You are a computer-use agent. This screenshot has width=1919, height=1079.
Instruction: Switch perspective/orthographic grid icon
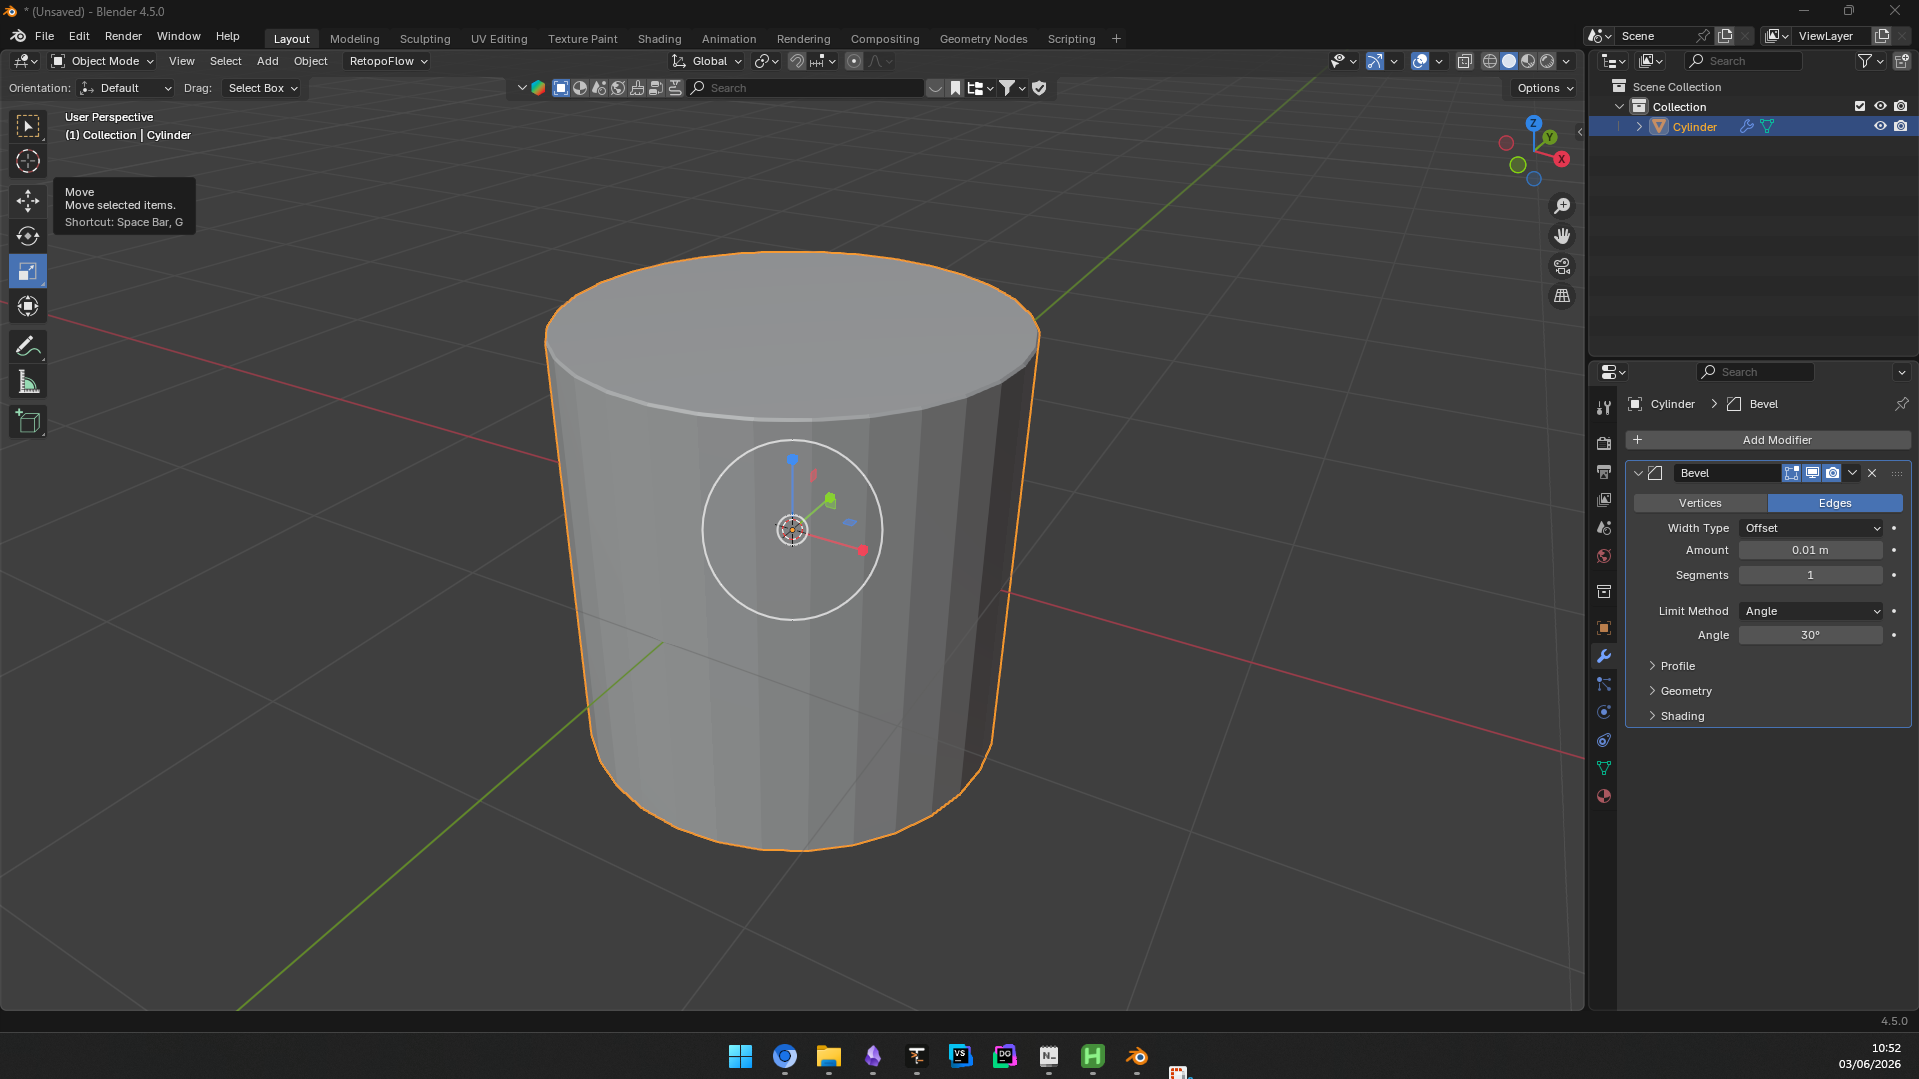(x=1562, y=296)
